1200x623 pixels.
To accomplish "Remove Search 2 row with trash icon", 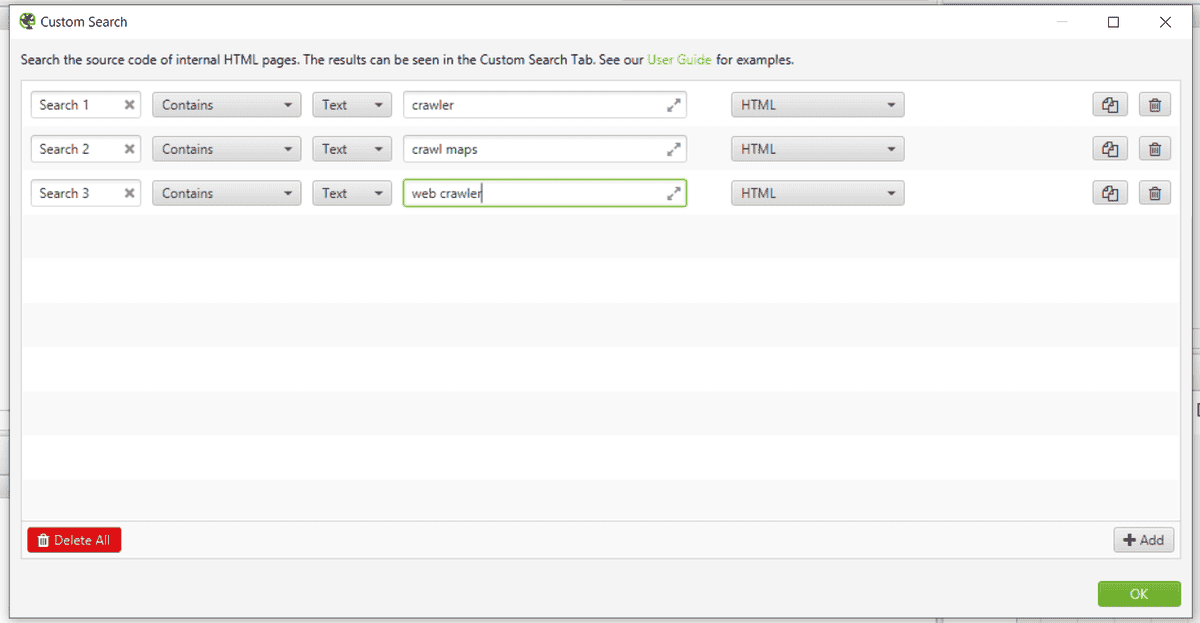I will point(1154,149).
